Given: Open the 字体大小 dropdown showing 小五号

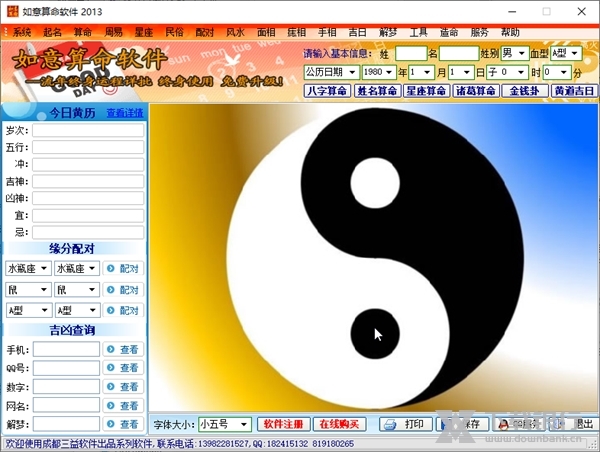Looking at the screenshot, I should coord(225,424).
